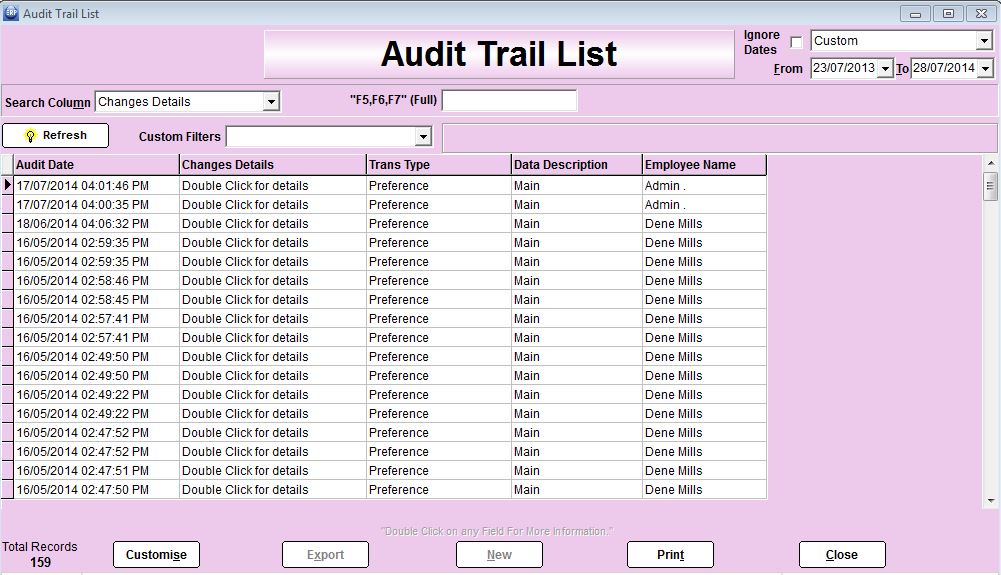This screenshot has width=1001, height=575.
Task: Click the Changes Details column header
Action: 273,165
